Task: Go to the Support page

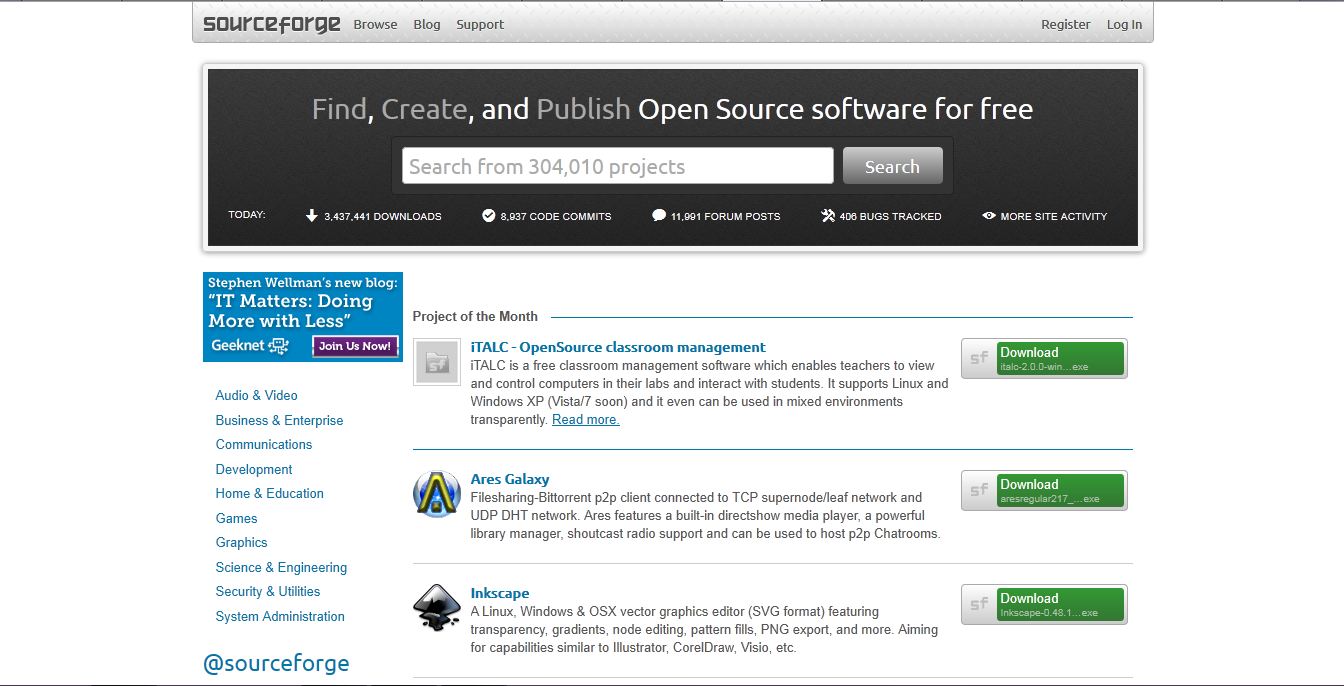Action: [480, 24]
